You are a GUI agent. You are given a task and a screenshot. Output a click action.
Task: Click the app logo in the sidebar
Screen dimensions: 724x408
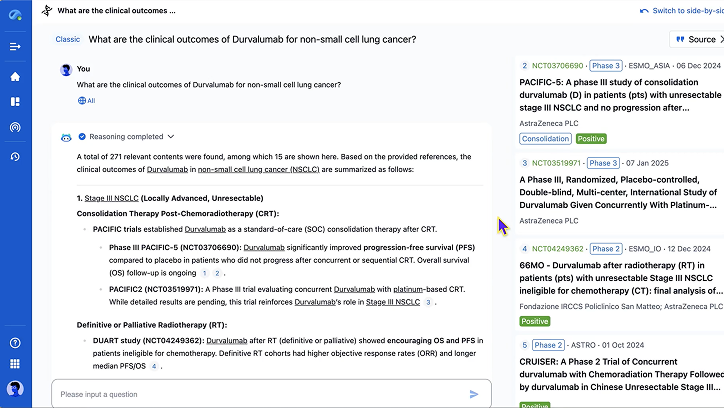click(x=15, y=15)
